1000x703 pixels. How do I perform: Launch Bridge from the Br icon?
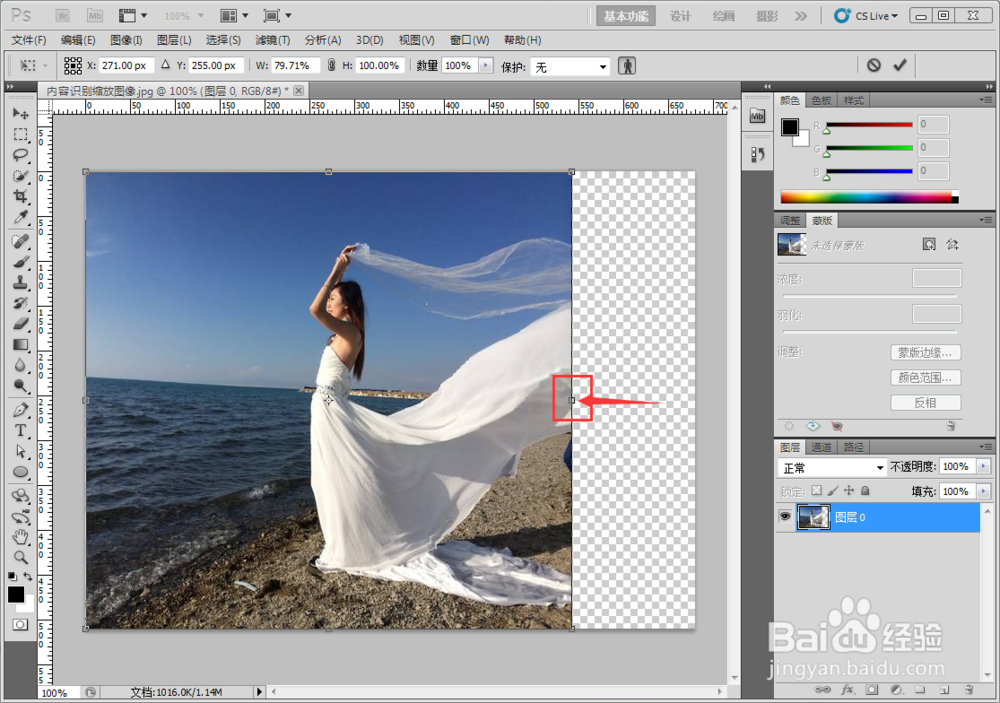pyautogui.click(x=62, y=15)
